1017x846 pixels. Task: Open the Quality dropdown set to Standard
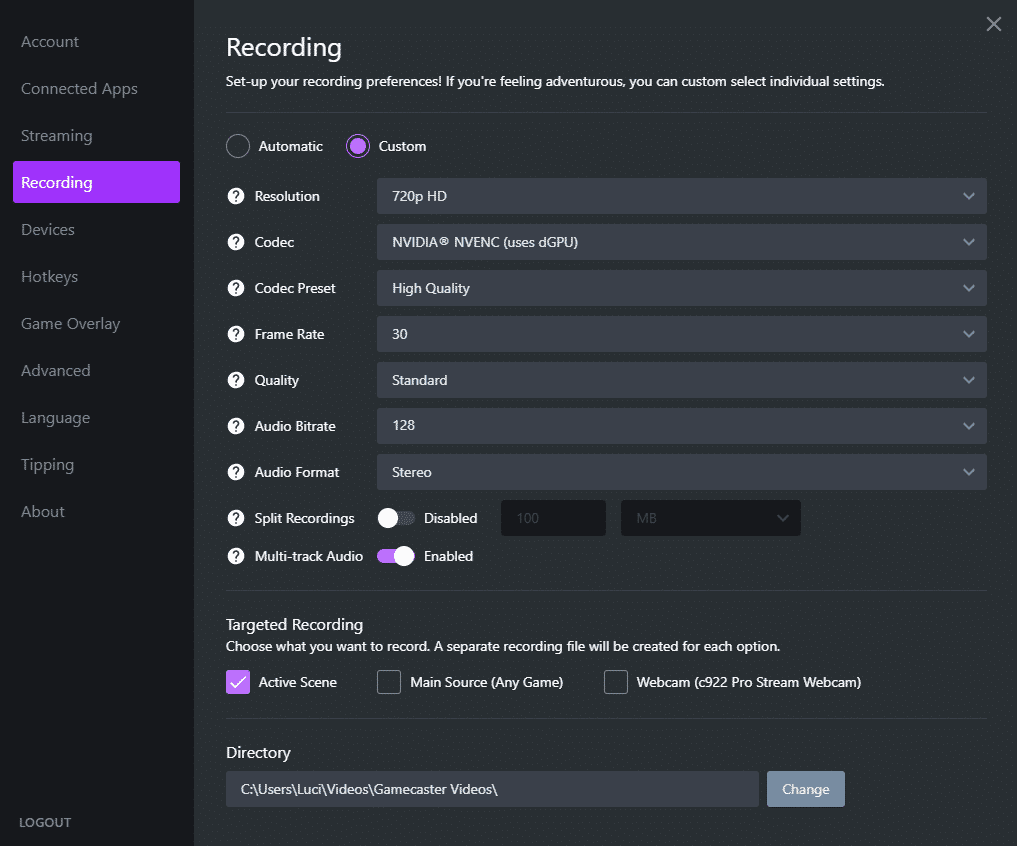681,380
